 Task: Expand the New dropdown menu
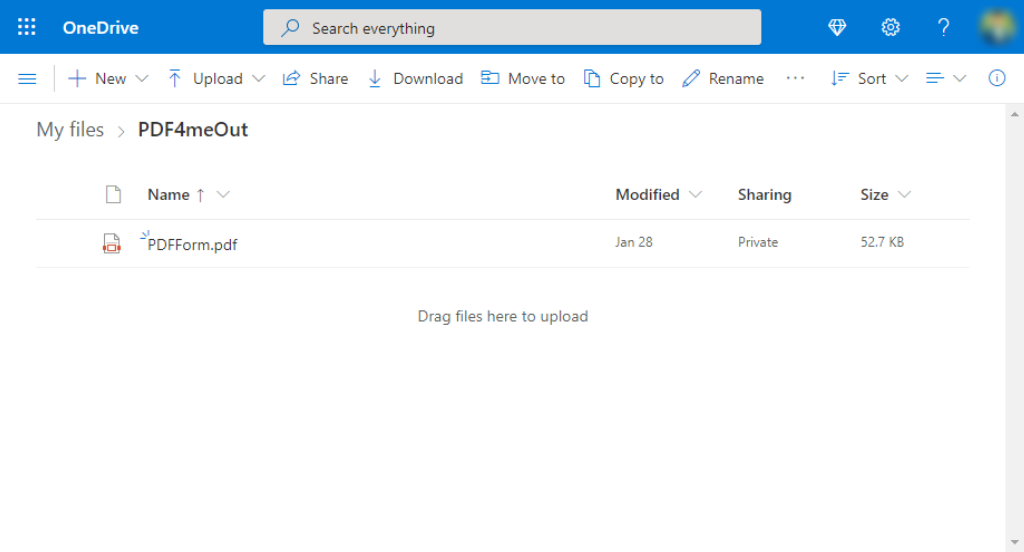108,78
